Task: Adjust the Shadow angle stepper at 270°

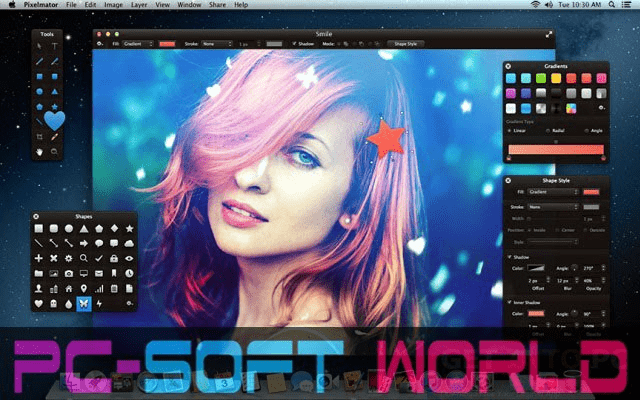Action: tap(603, 268)
